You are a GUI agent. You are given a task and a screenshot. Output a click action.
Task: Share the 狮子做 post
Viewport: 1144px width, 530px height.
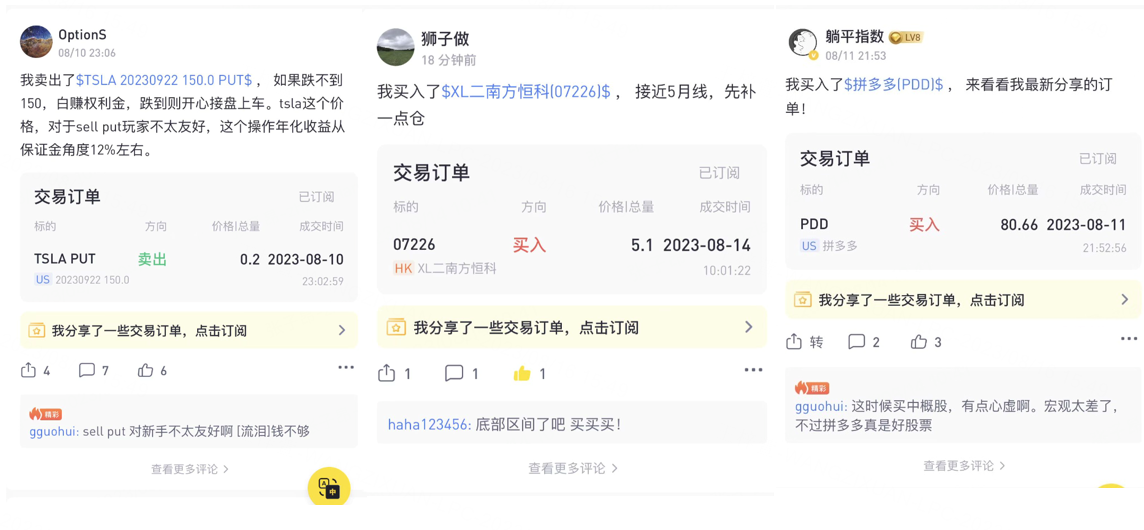click(386, 374)
